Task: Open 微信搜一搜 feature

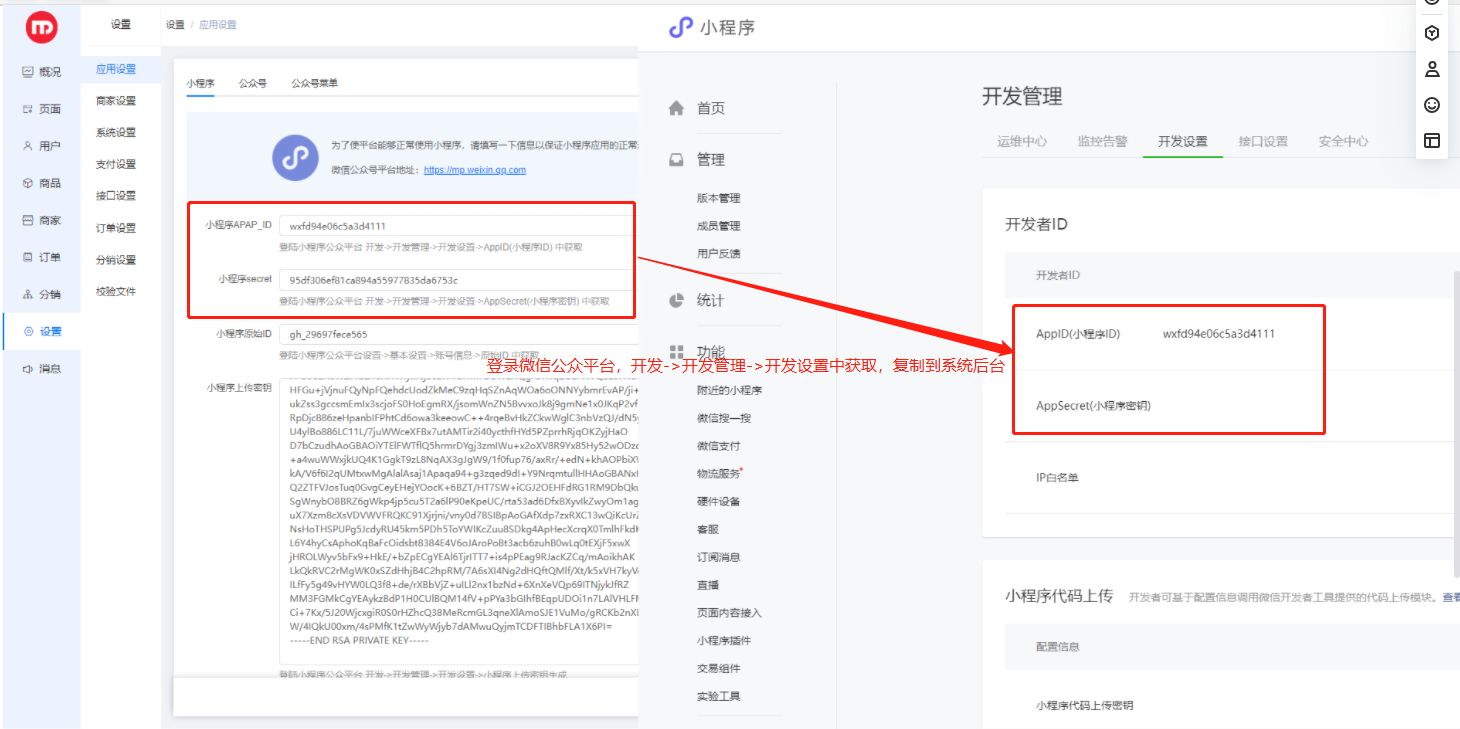Action: 724,418
